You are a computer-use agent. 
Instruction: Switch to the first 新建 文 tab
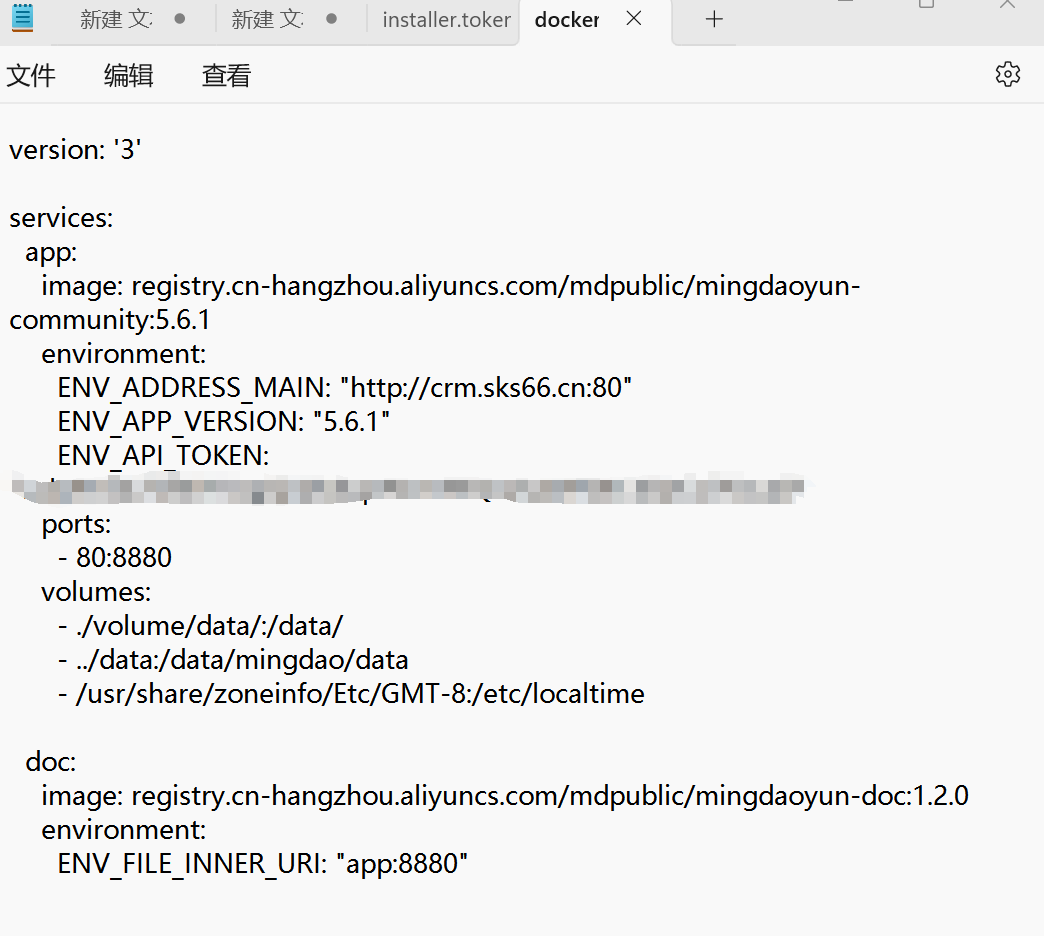117,19
